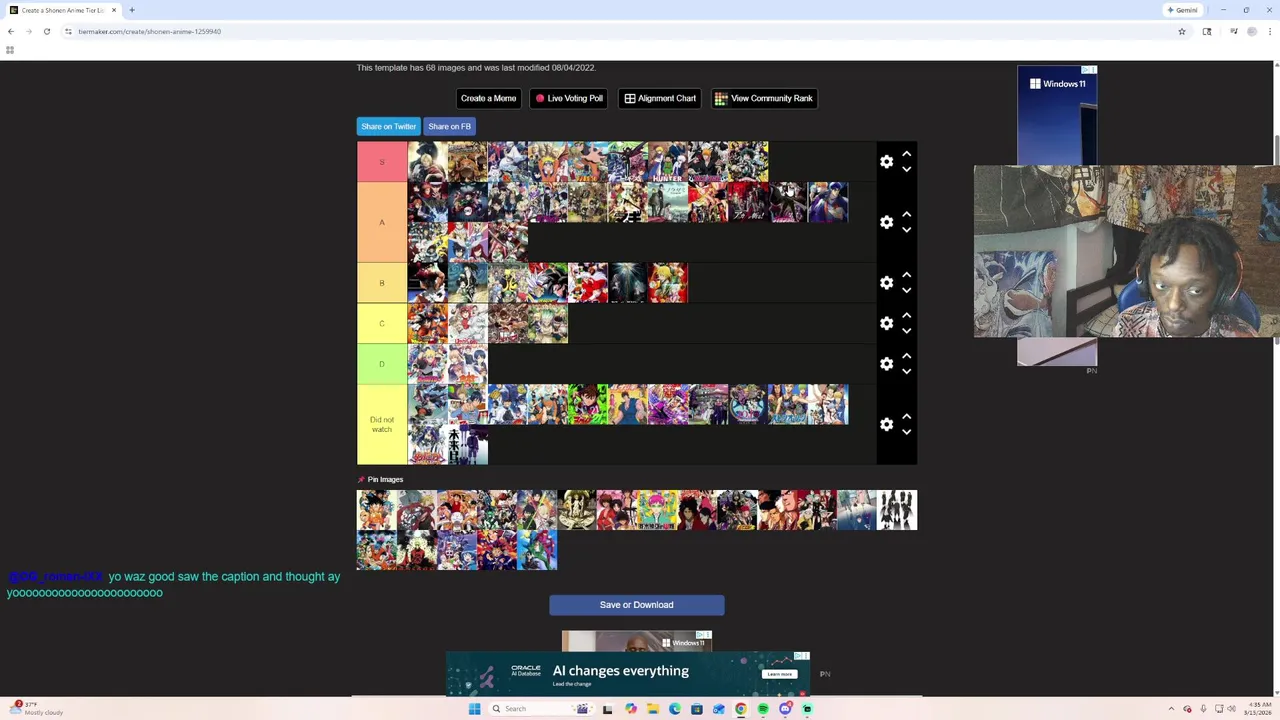Go back in browser history
This screenshot has height=720, width=1280.
[11, 31]
